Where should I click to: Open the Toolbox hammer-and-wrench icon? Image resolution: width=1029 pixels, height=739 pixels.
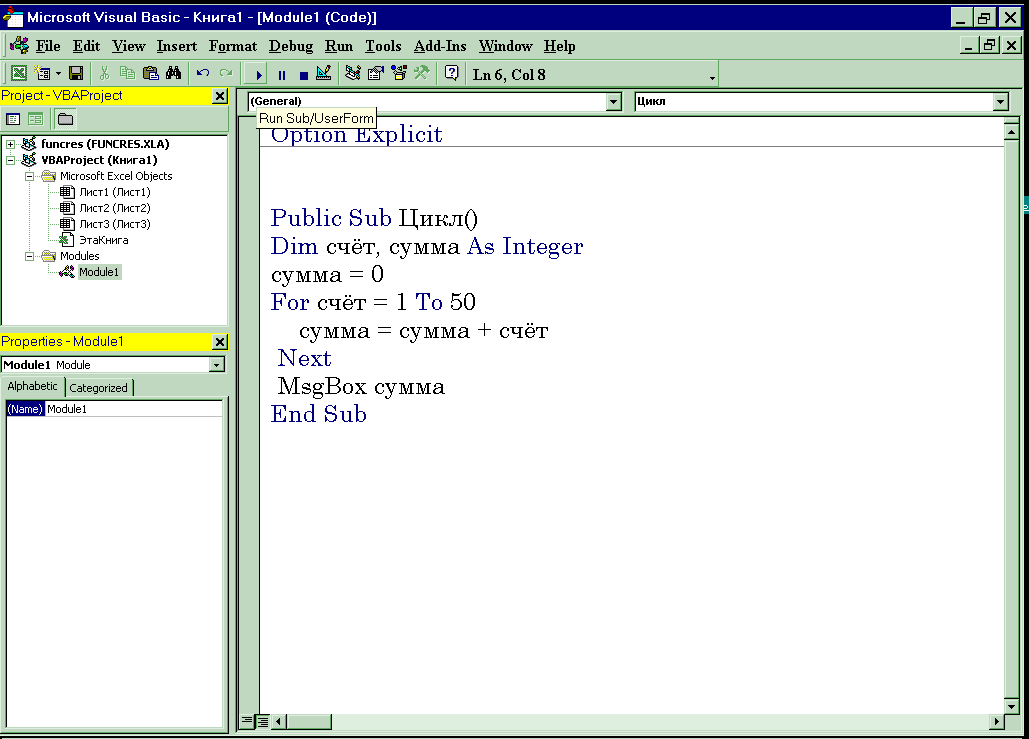point(421,74)
